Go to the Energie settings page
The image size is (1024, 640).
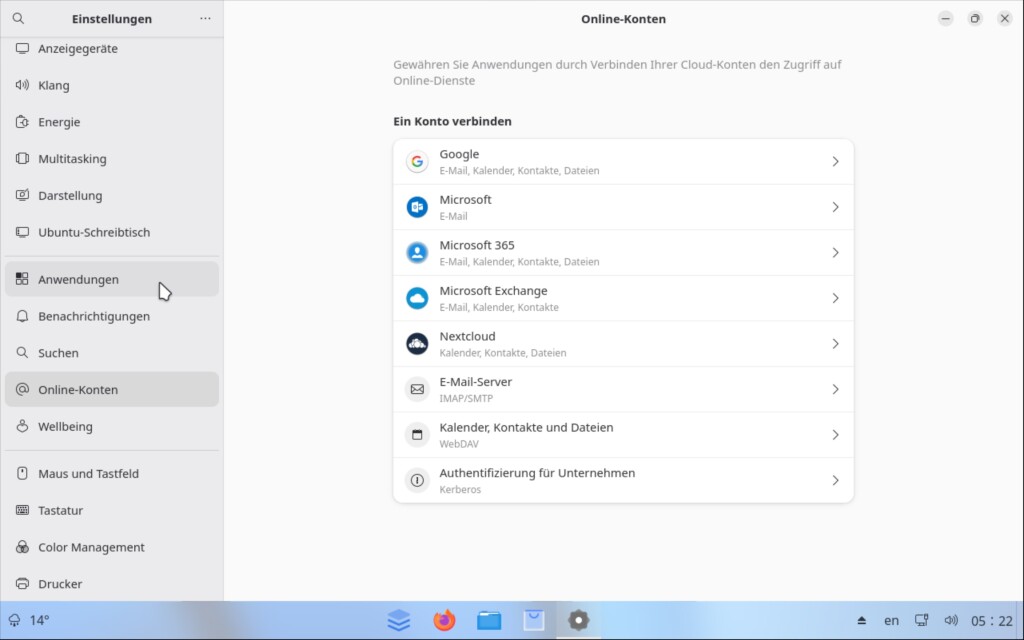click(112, 121)
